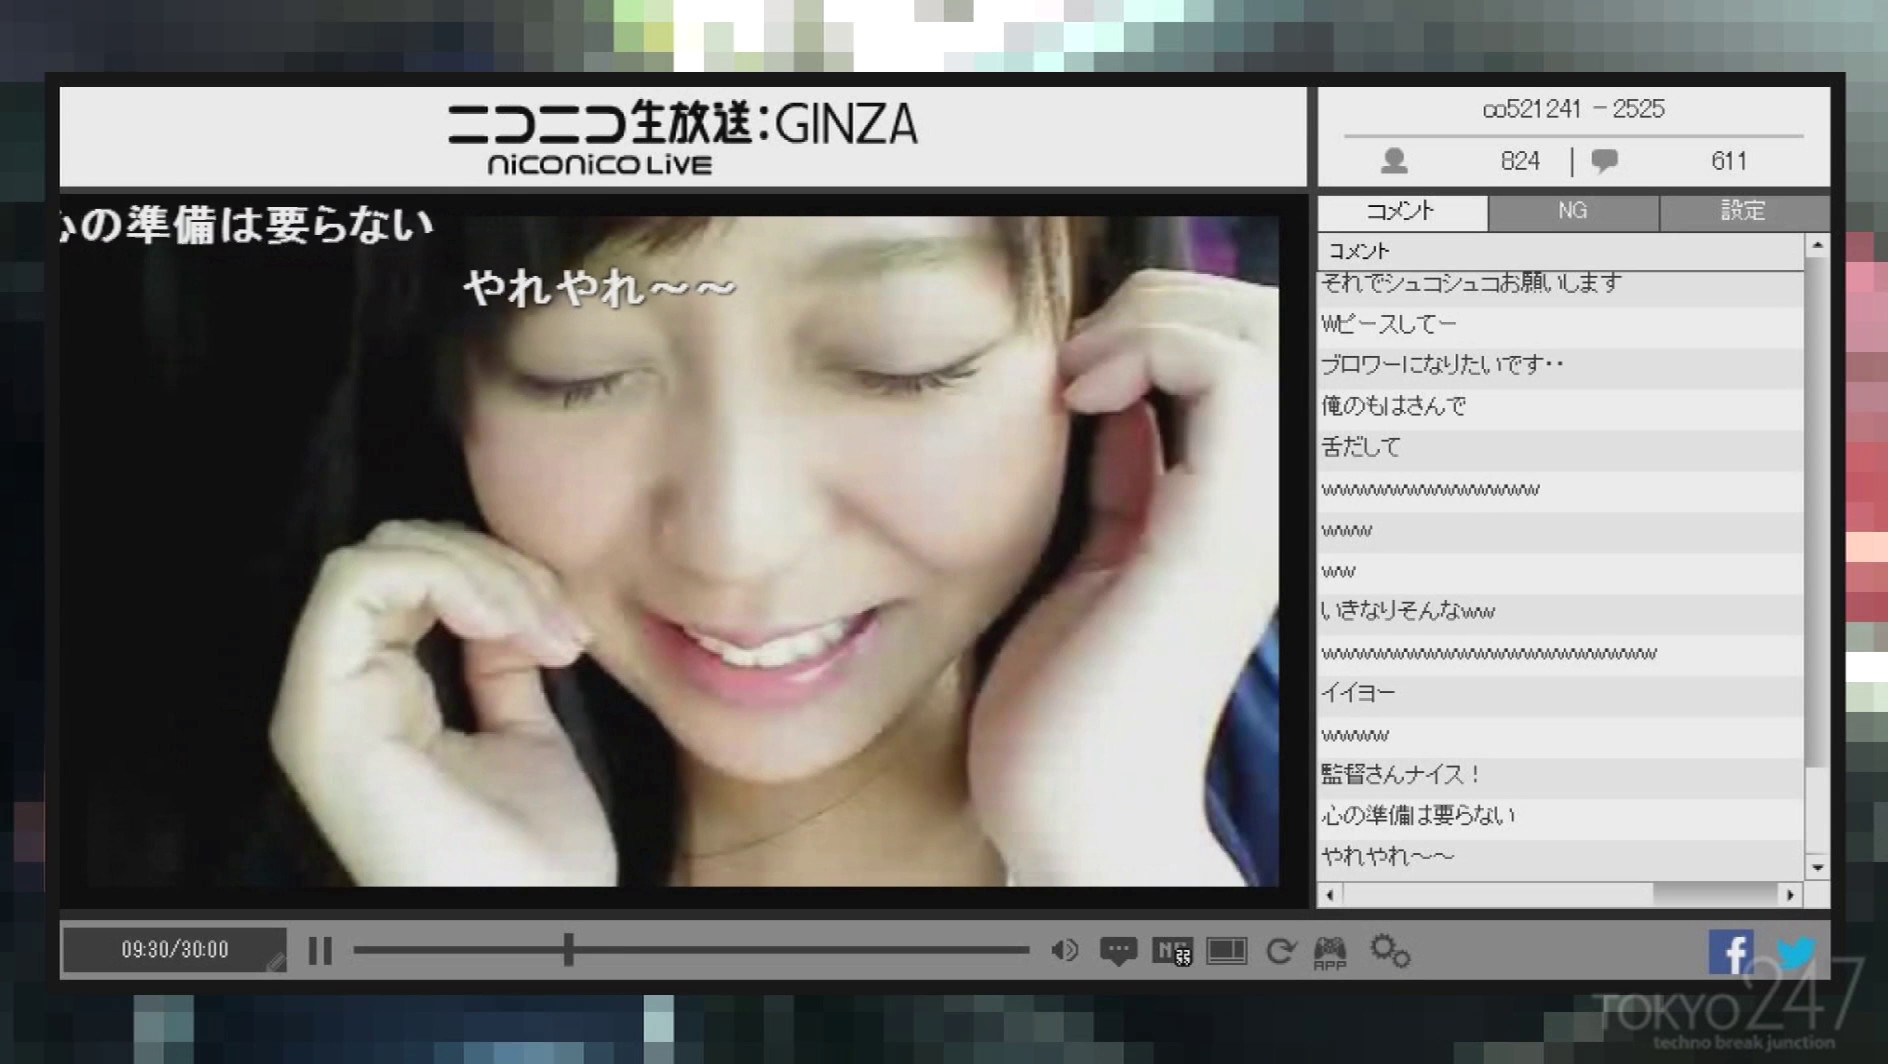This screenshot has width=1888, height=1064.
Task: Select comment やれやれ～～ in list
Action: 1561,858
